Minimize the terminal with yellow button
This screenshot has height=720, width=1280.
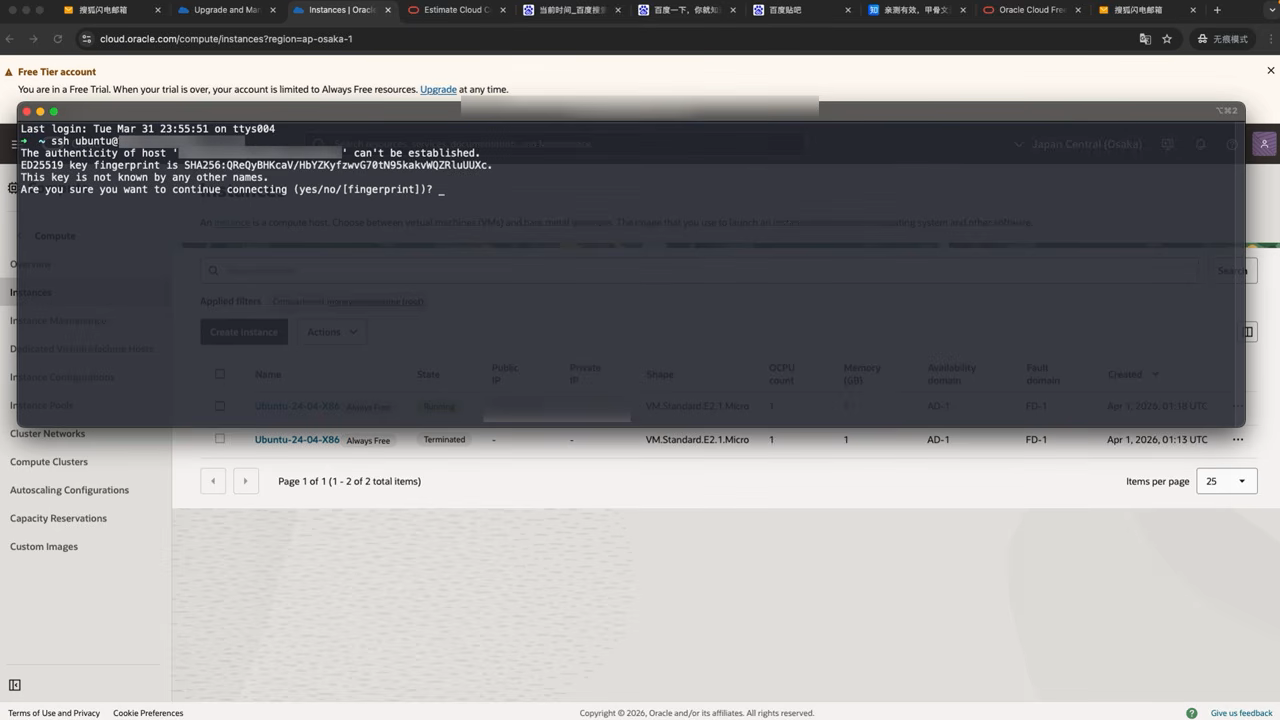(x=40, y=111)
